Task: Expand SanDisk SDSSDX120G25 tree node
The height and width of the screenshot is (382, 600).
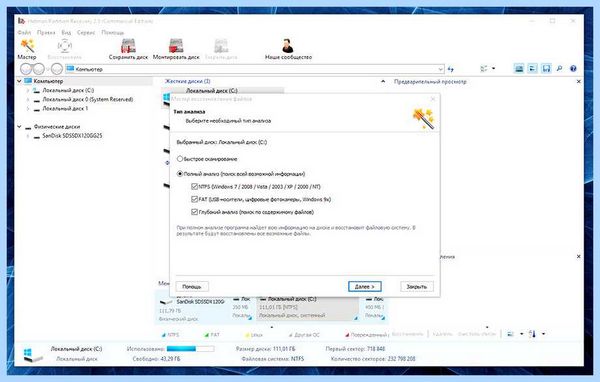Action: click(28, 135)
